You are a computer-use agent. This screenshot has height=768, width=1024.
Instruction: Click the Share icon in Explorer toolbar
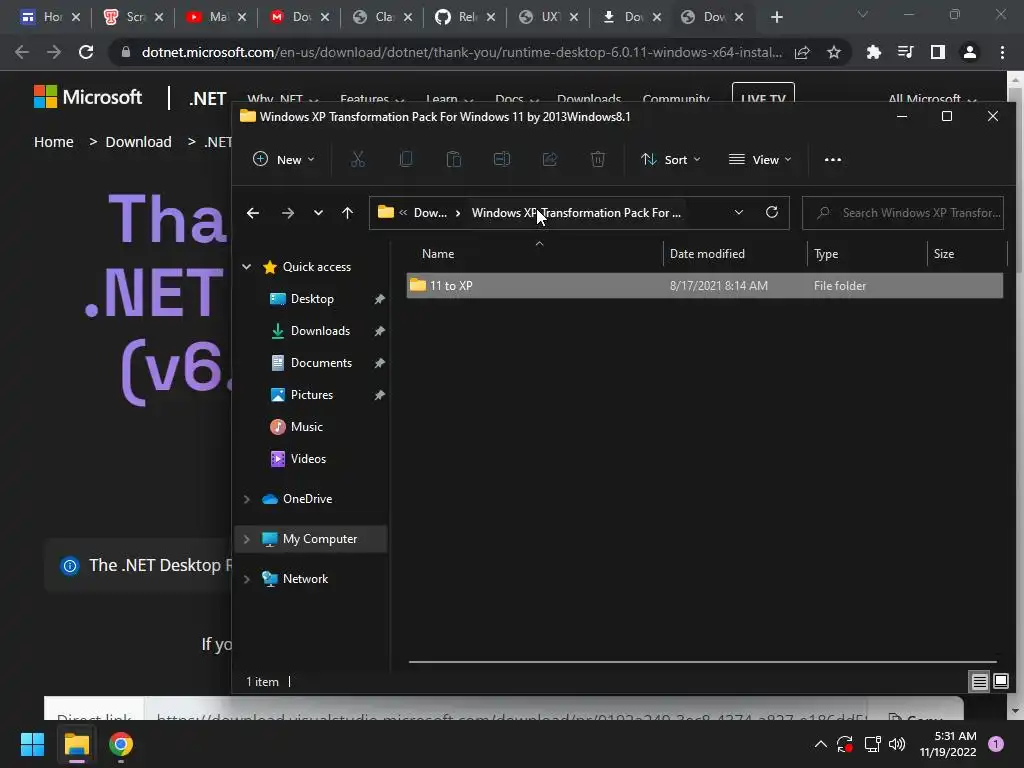550,159
